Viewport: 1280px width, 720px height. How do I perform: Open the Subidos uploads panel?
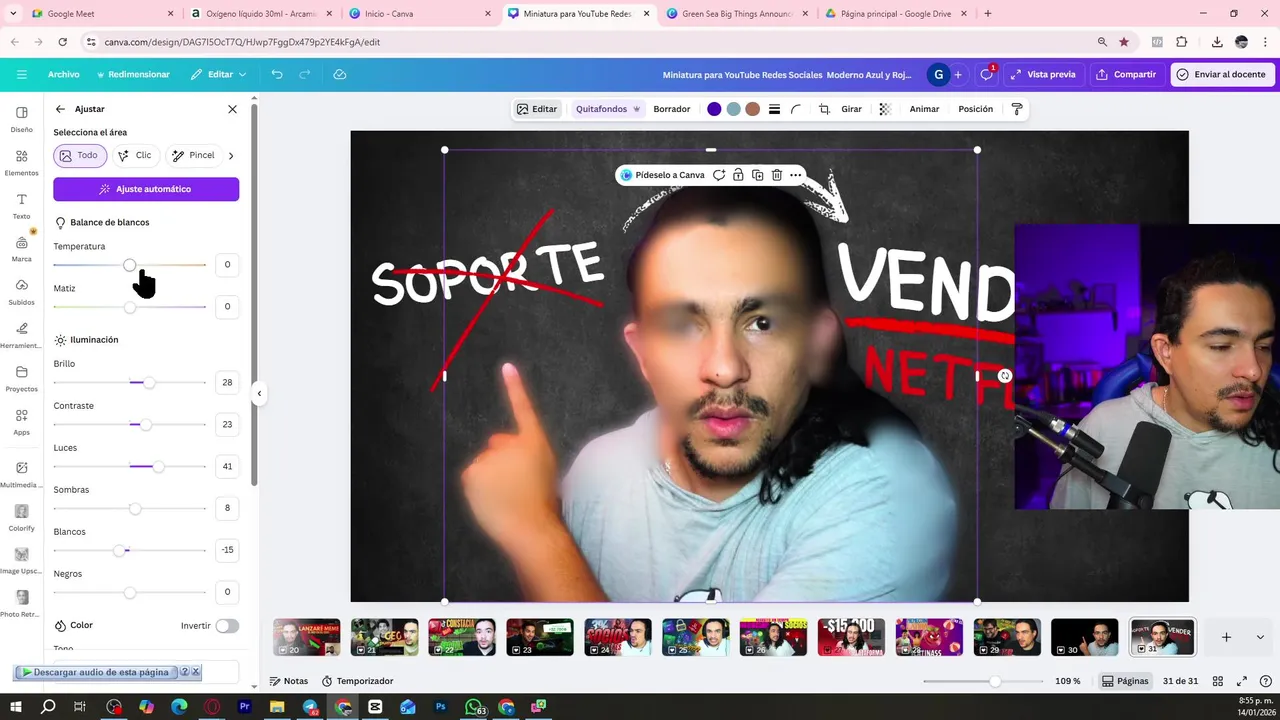pos(21,291)
